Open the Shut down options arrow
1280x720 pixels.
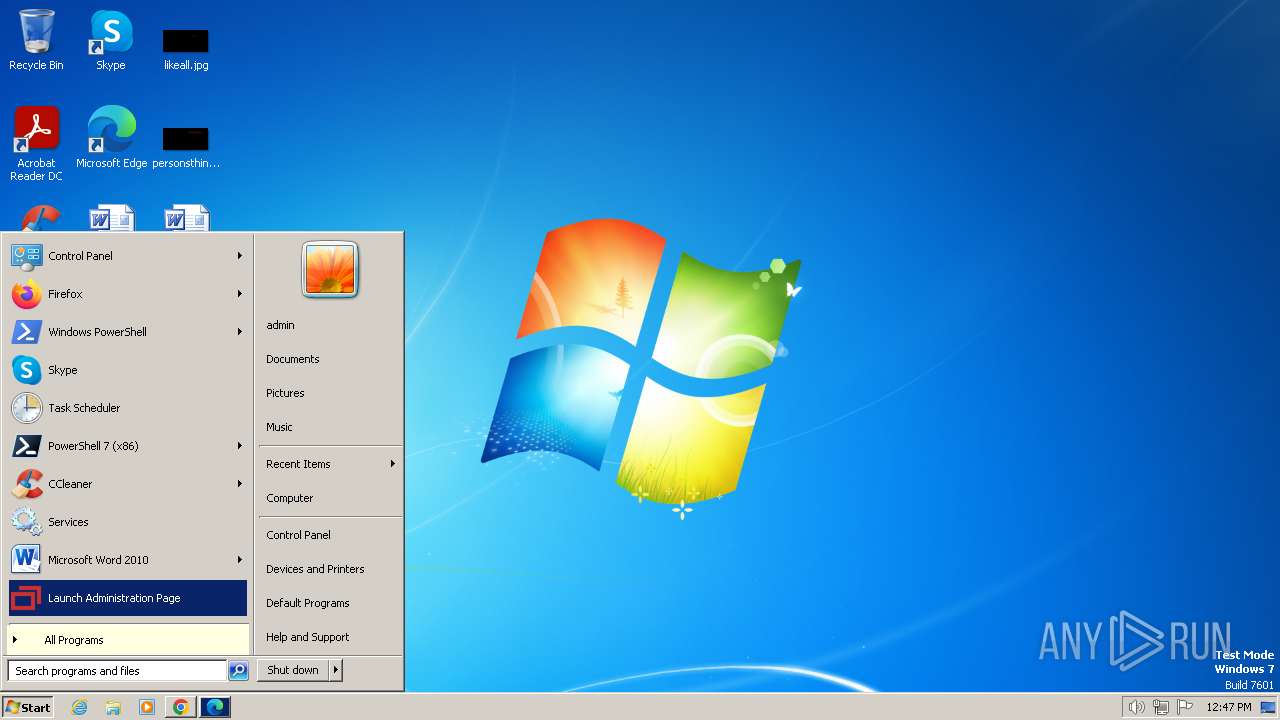pos(336,671)
